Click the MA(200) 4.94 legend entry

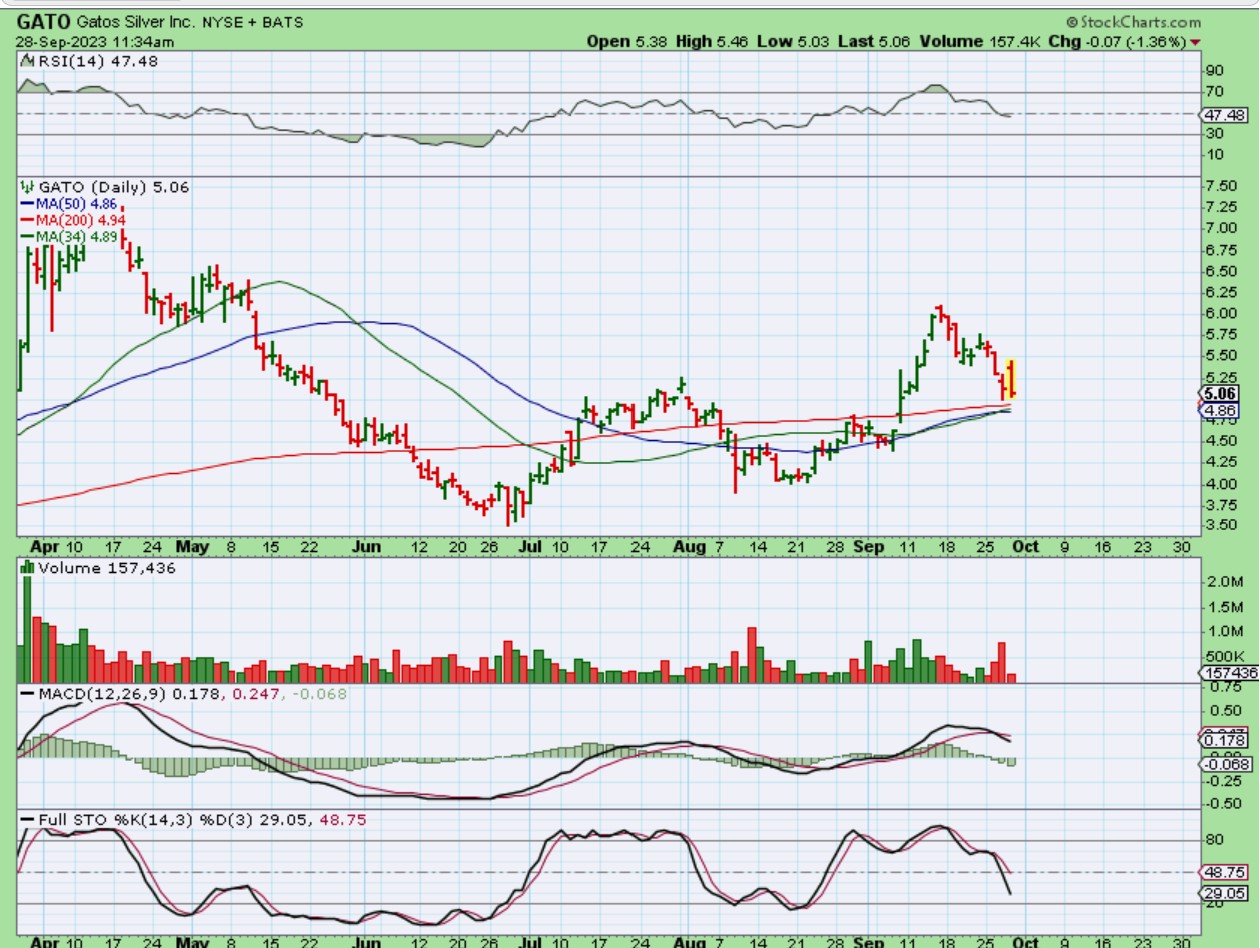point(75,219)
